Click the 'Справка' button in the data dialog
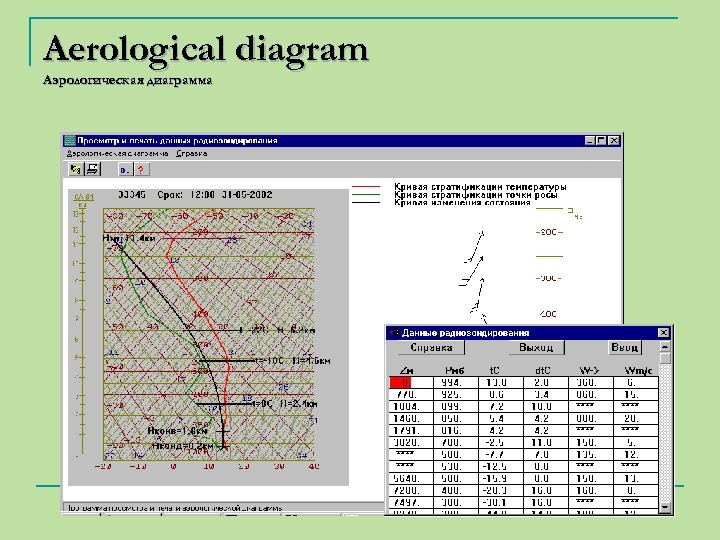 pyautogui.click(x=431, y=348)
